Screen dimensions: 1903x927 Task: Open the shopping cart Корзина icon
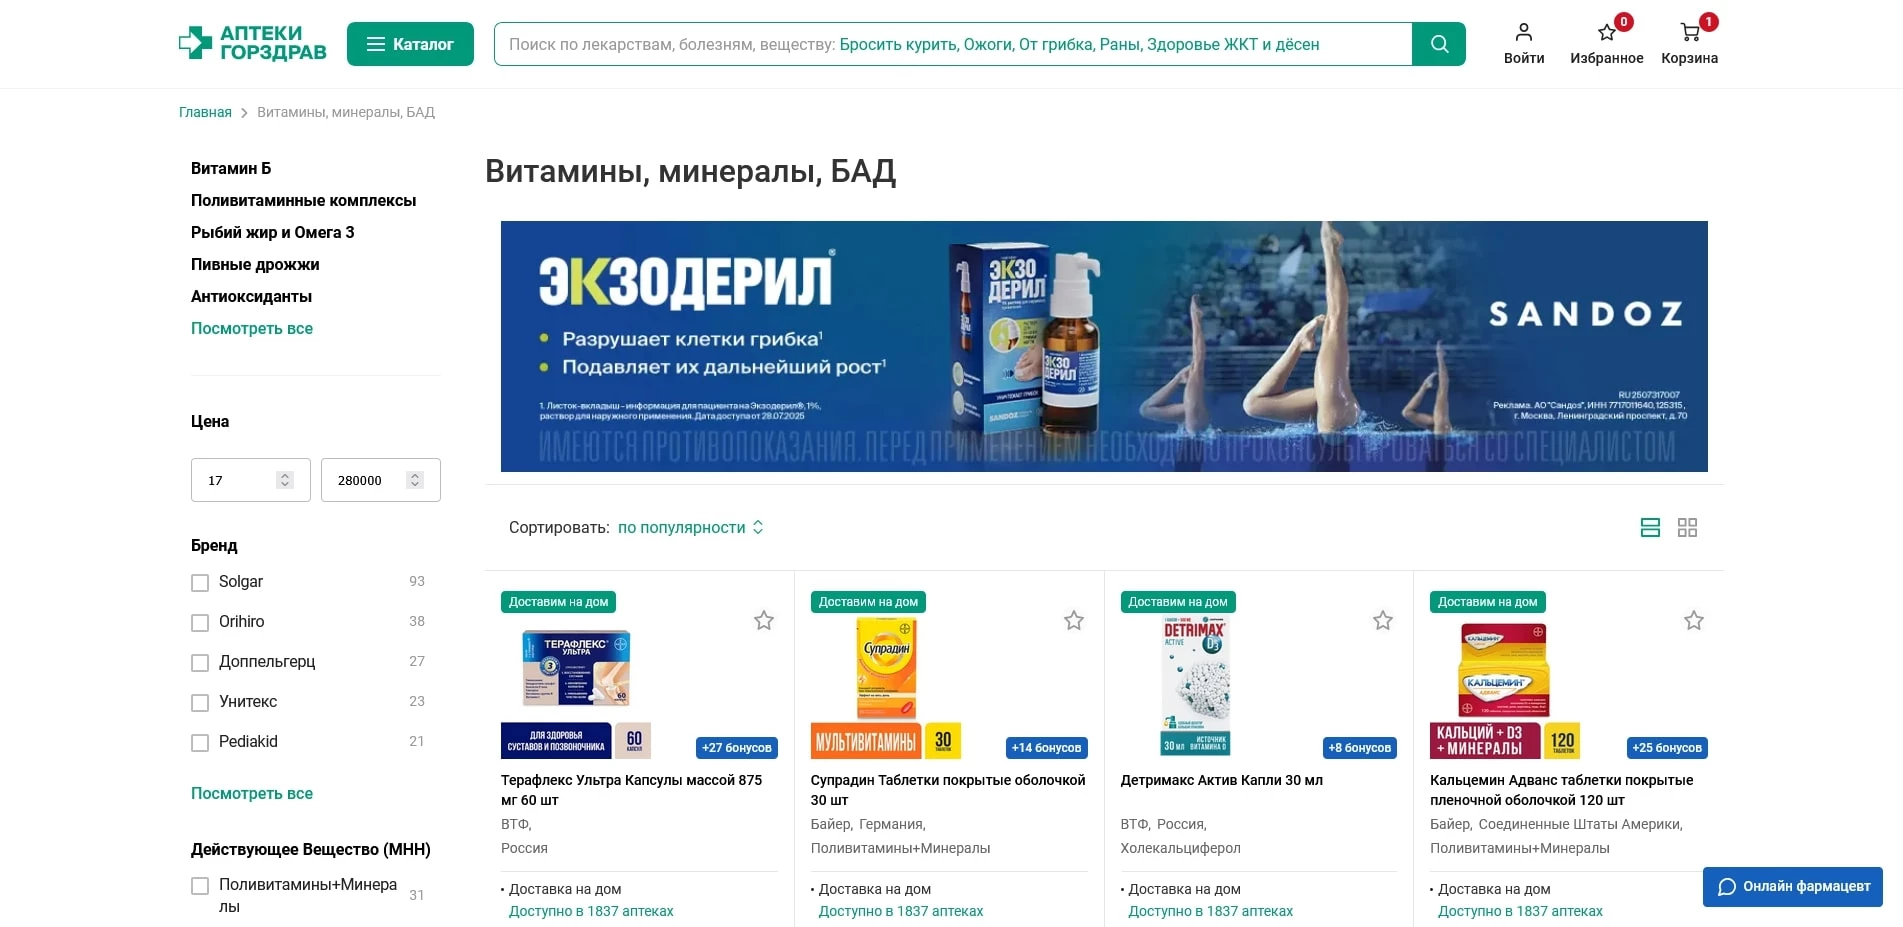pos(1690,33)
